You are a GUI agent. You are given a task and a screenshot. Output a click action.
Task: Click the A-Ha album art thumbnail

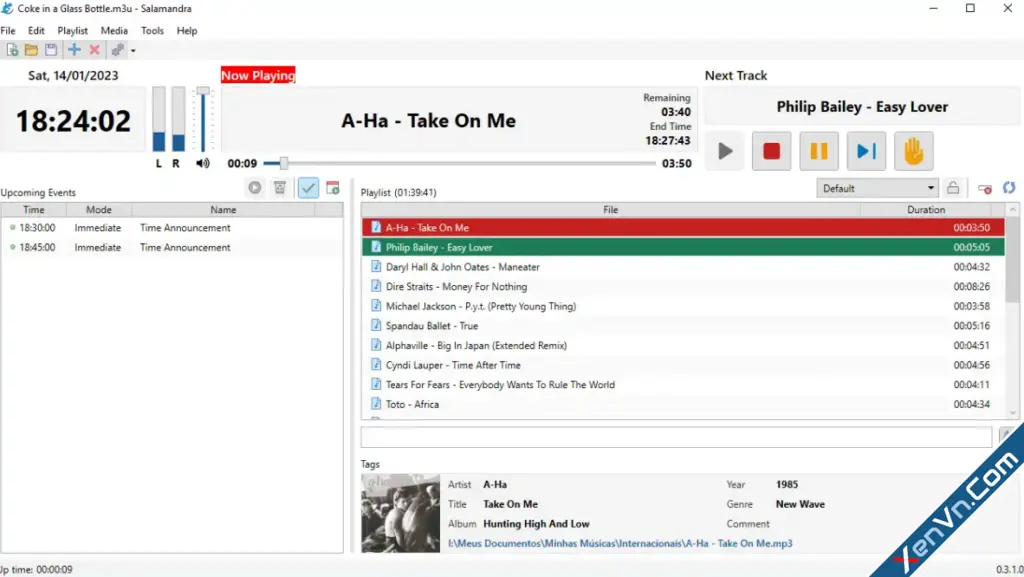pos(400,514)
